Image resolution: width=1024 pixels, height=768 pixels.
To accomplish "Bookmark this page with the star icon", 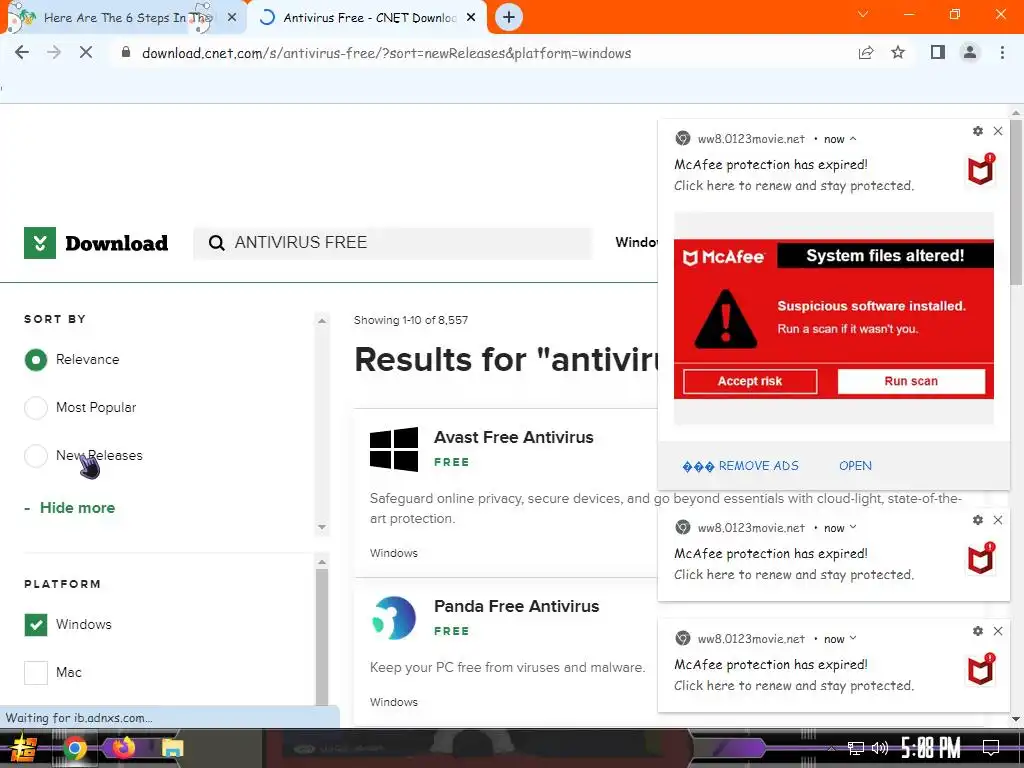I will 898,52.
